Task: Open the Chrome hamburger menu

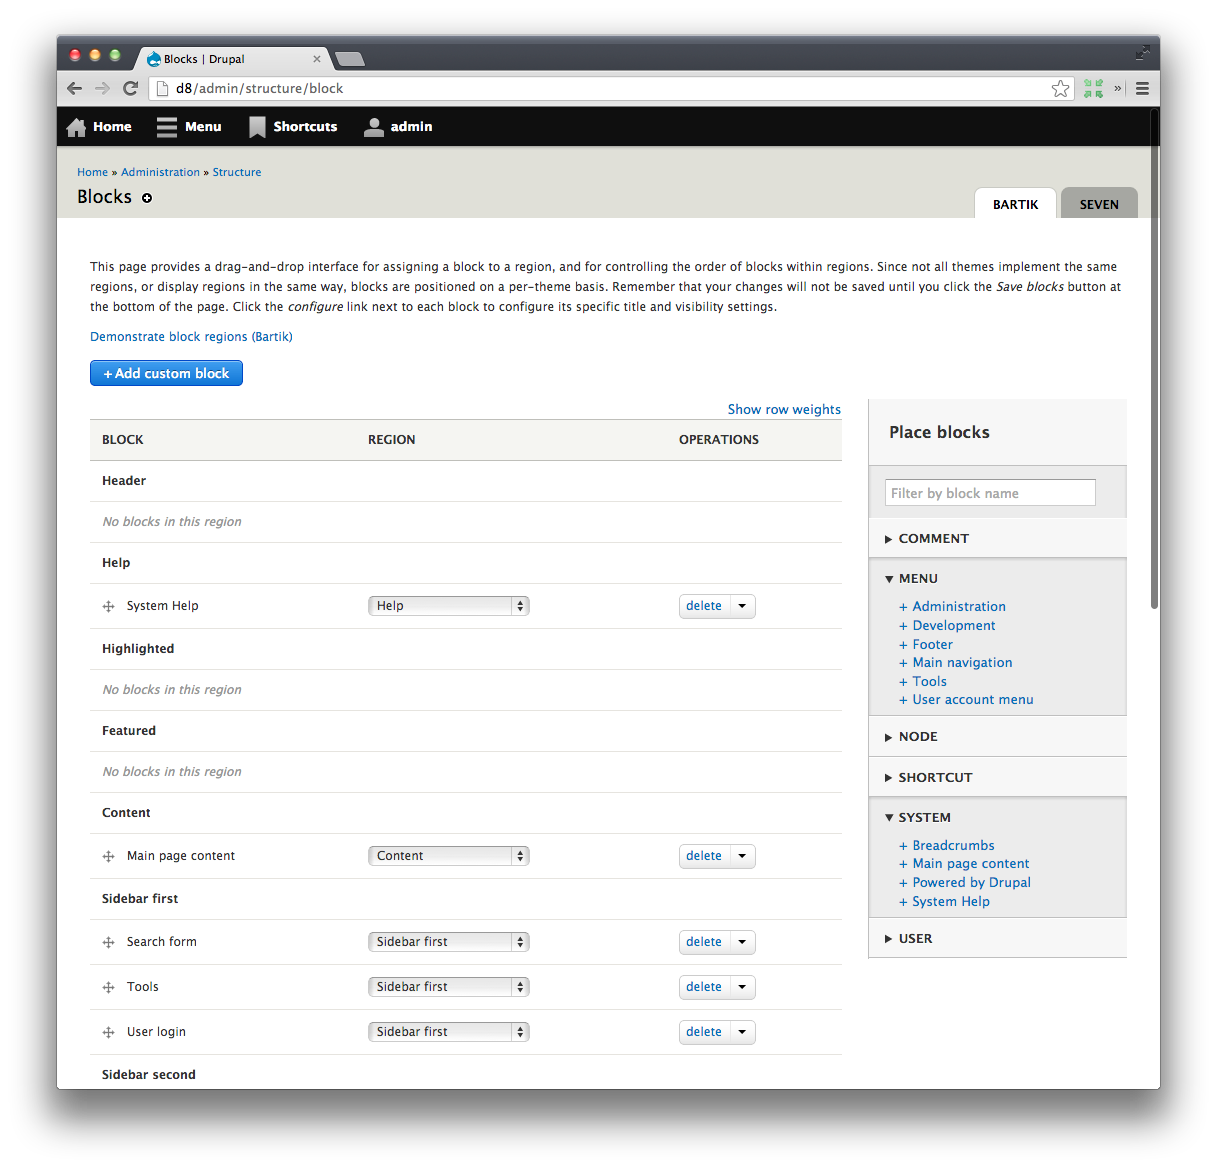Action: pyautogui.click(x=1142, y=88)
